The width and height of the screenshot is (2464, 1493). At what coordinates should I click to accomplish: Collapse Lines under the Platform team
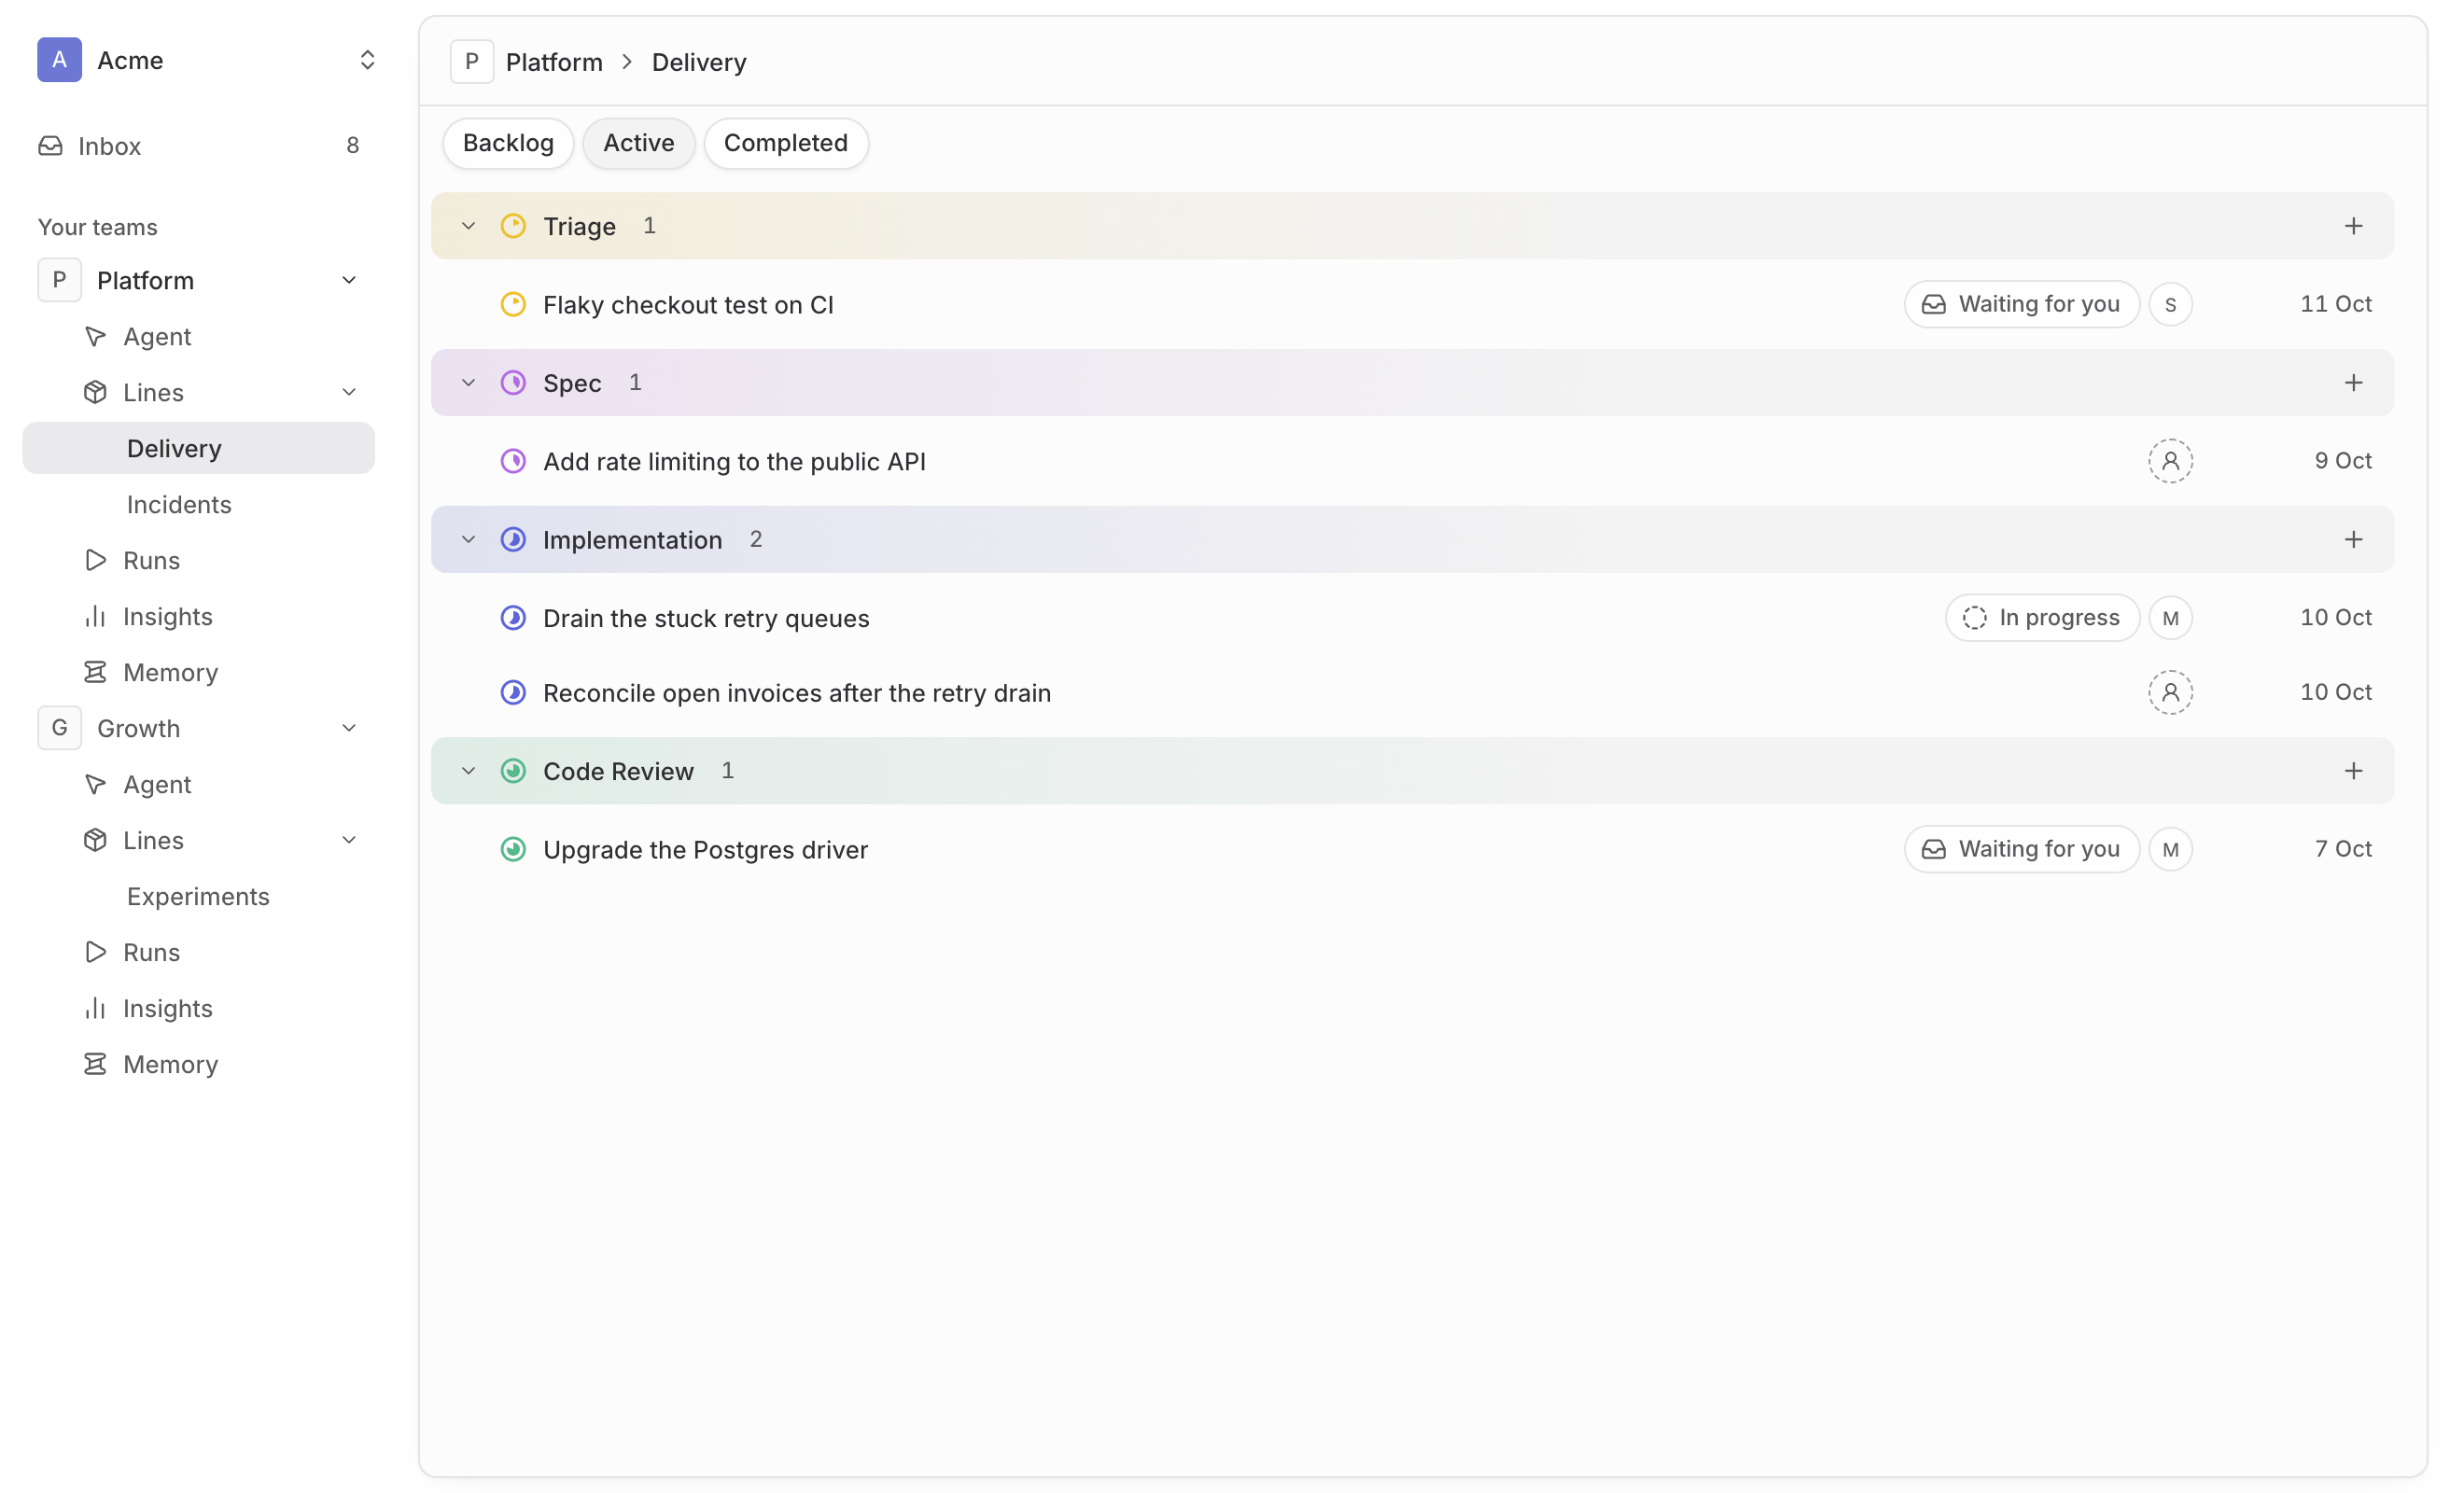tap(349, 392)
